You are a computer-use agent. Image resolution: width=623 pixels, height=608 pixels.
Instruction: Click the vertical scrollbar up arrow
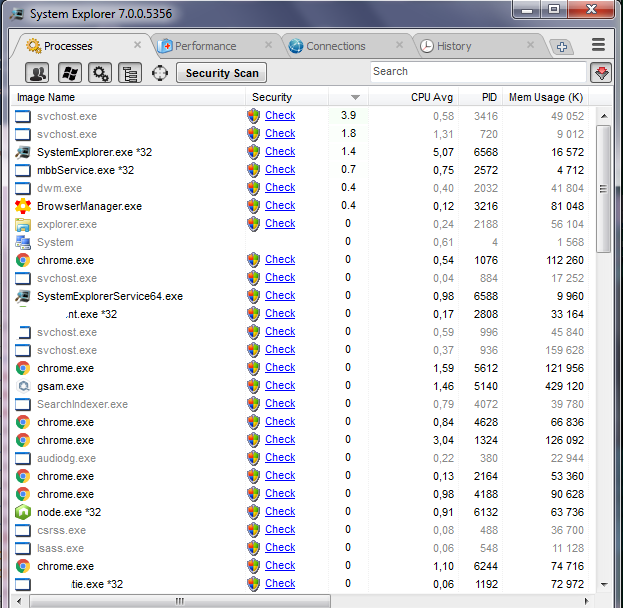pos(604,116)
